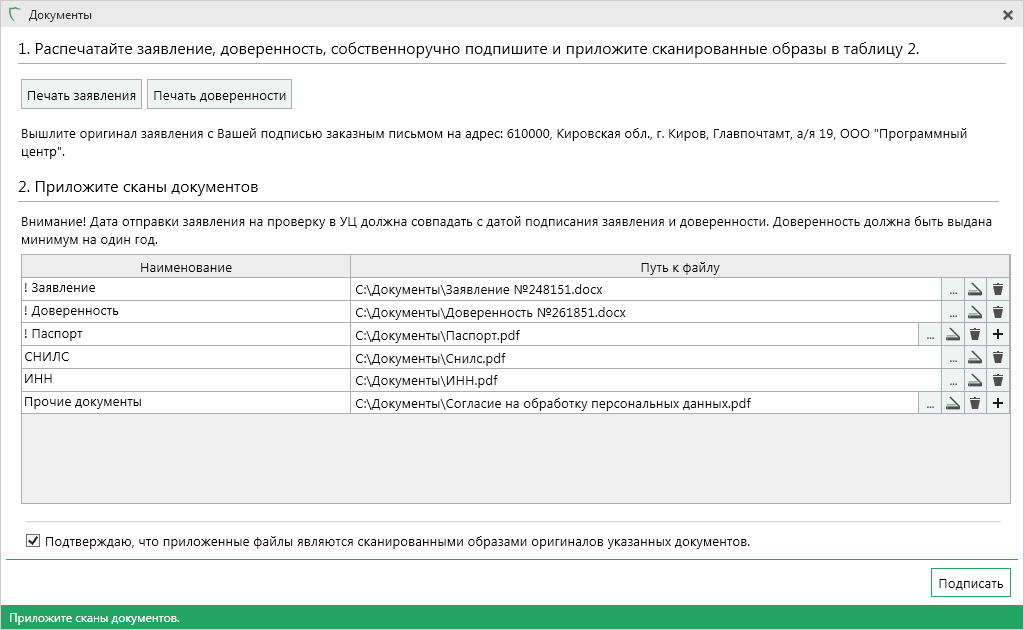1024x630 pixels.
Task: Delete the attached Заявление file
Action: (998, 290)
